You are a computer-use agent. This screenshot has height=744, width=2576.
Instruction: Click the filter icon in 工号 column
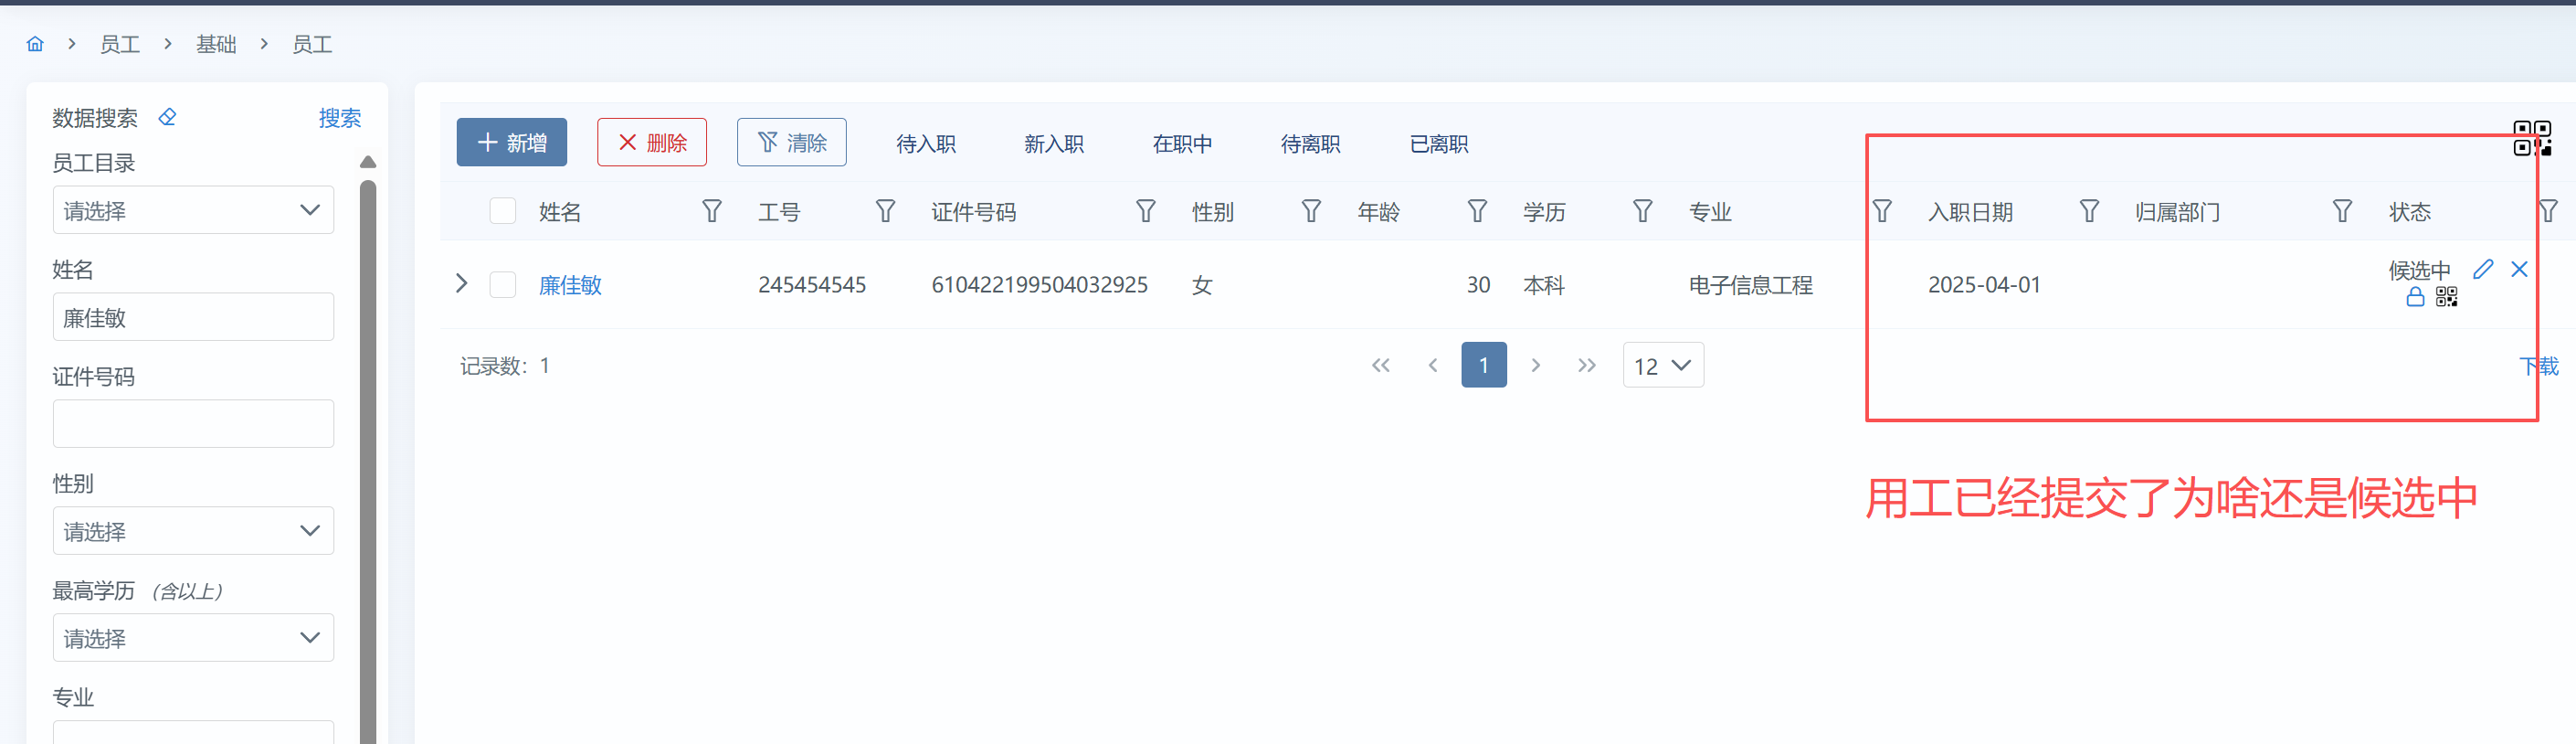[x=885, y=211]
